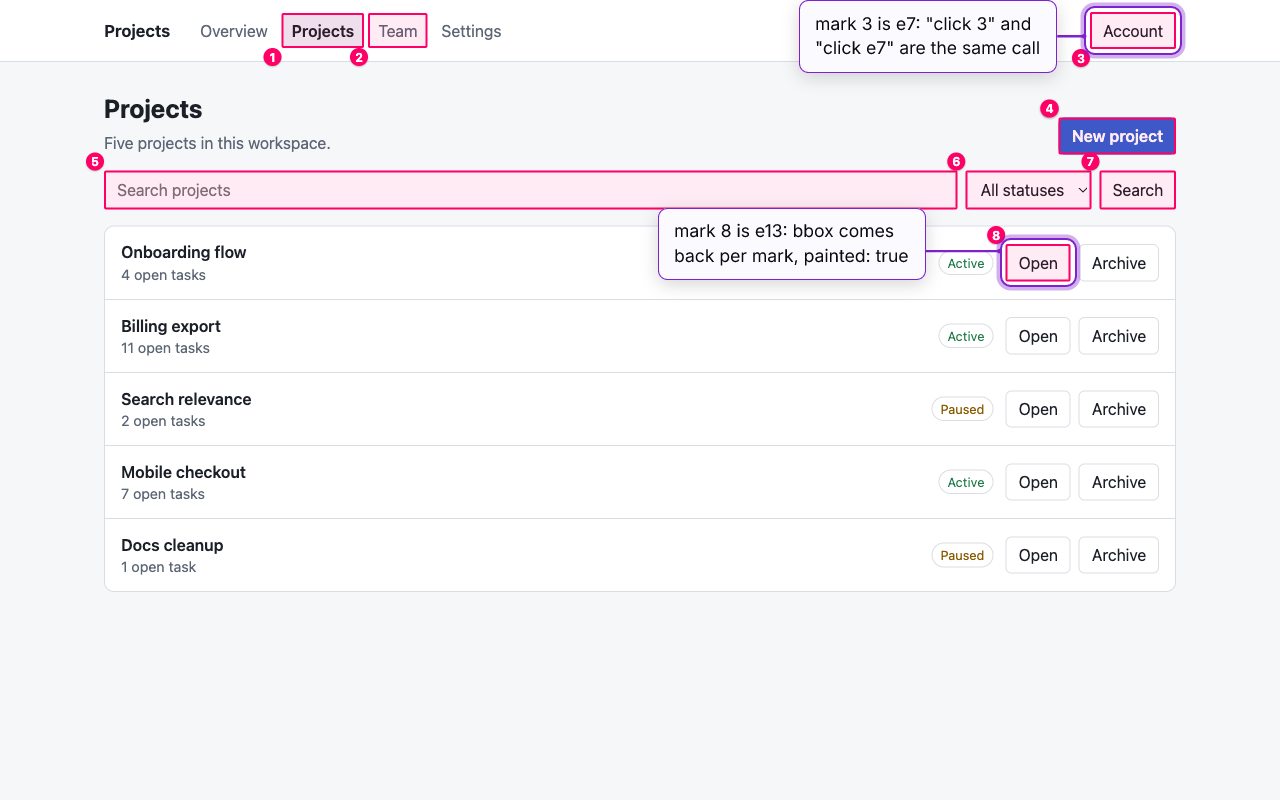Click Active badge on Billing export row
This screenshot has height=800, width=1280.
(966, 336)
